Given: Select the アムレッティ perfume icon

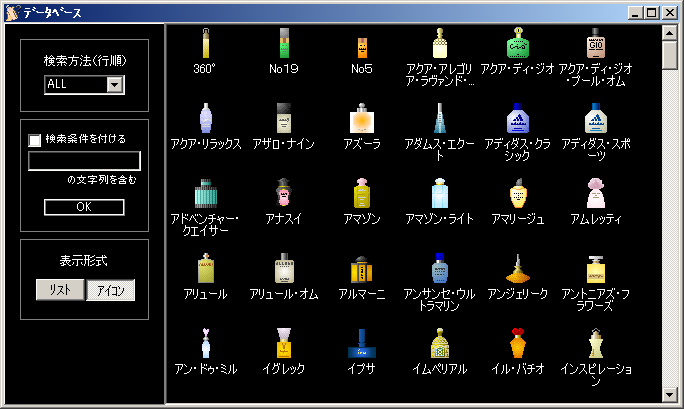Looking at the screenshot, I should (595, 194).
